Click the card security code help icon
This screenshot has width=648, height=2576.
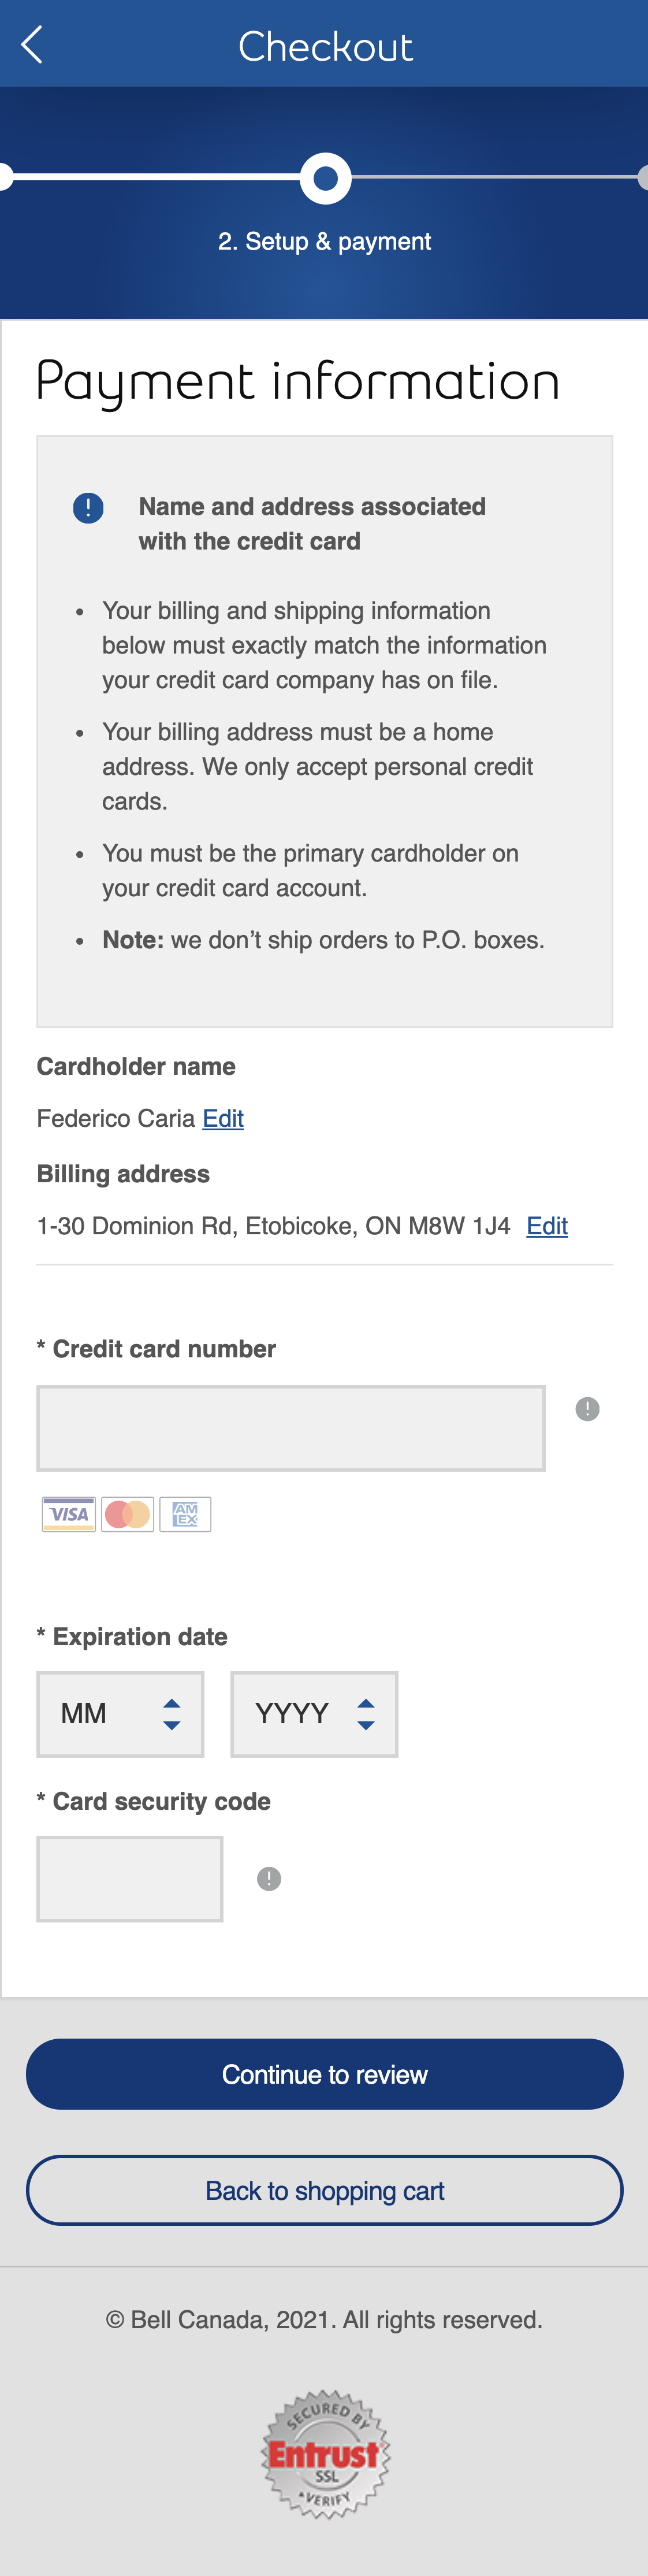[x=269, y=1879]
